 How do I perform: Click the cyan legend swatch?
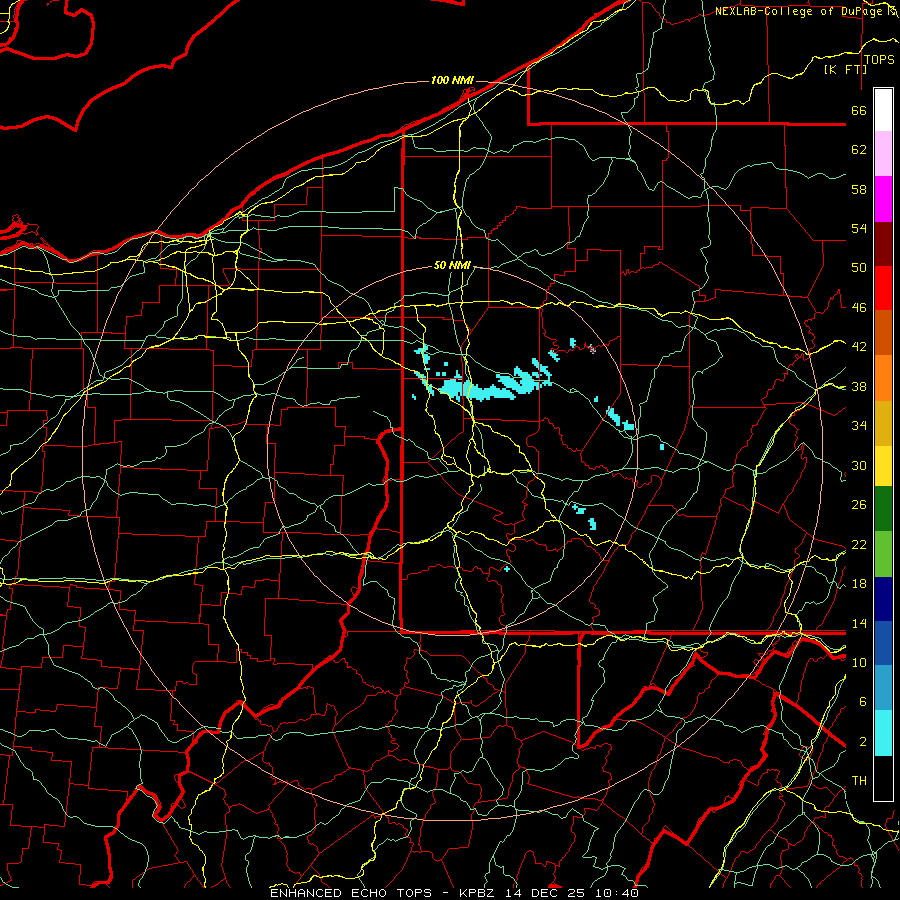click(883, 733)
